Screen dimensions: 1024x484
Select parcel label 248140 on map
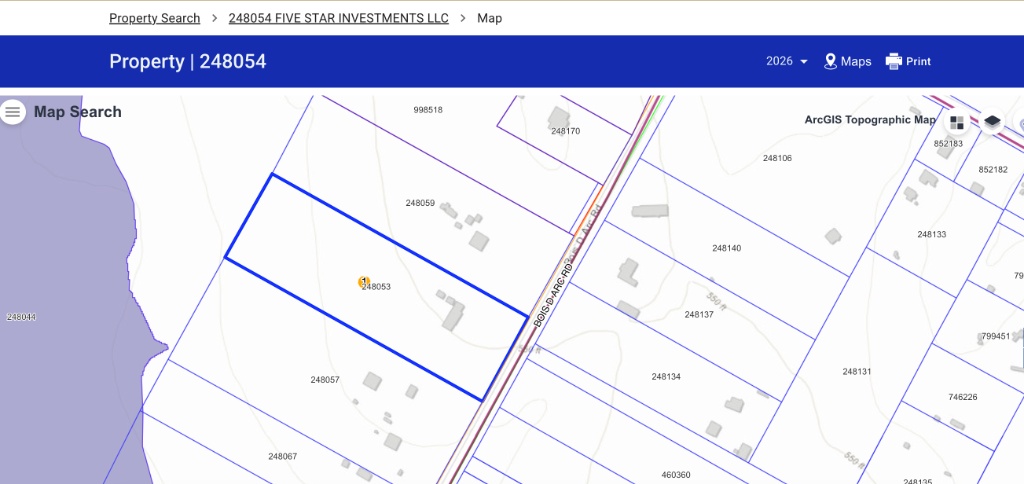tap(726, 248)
